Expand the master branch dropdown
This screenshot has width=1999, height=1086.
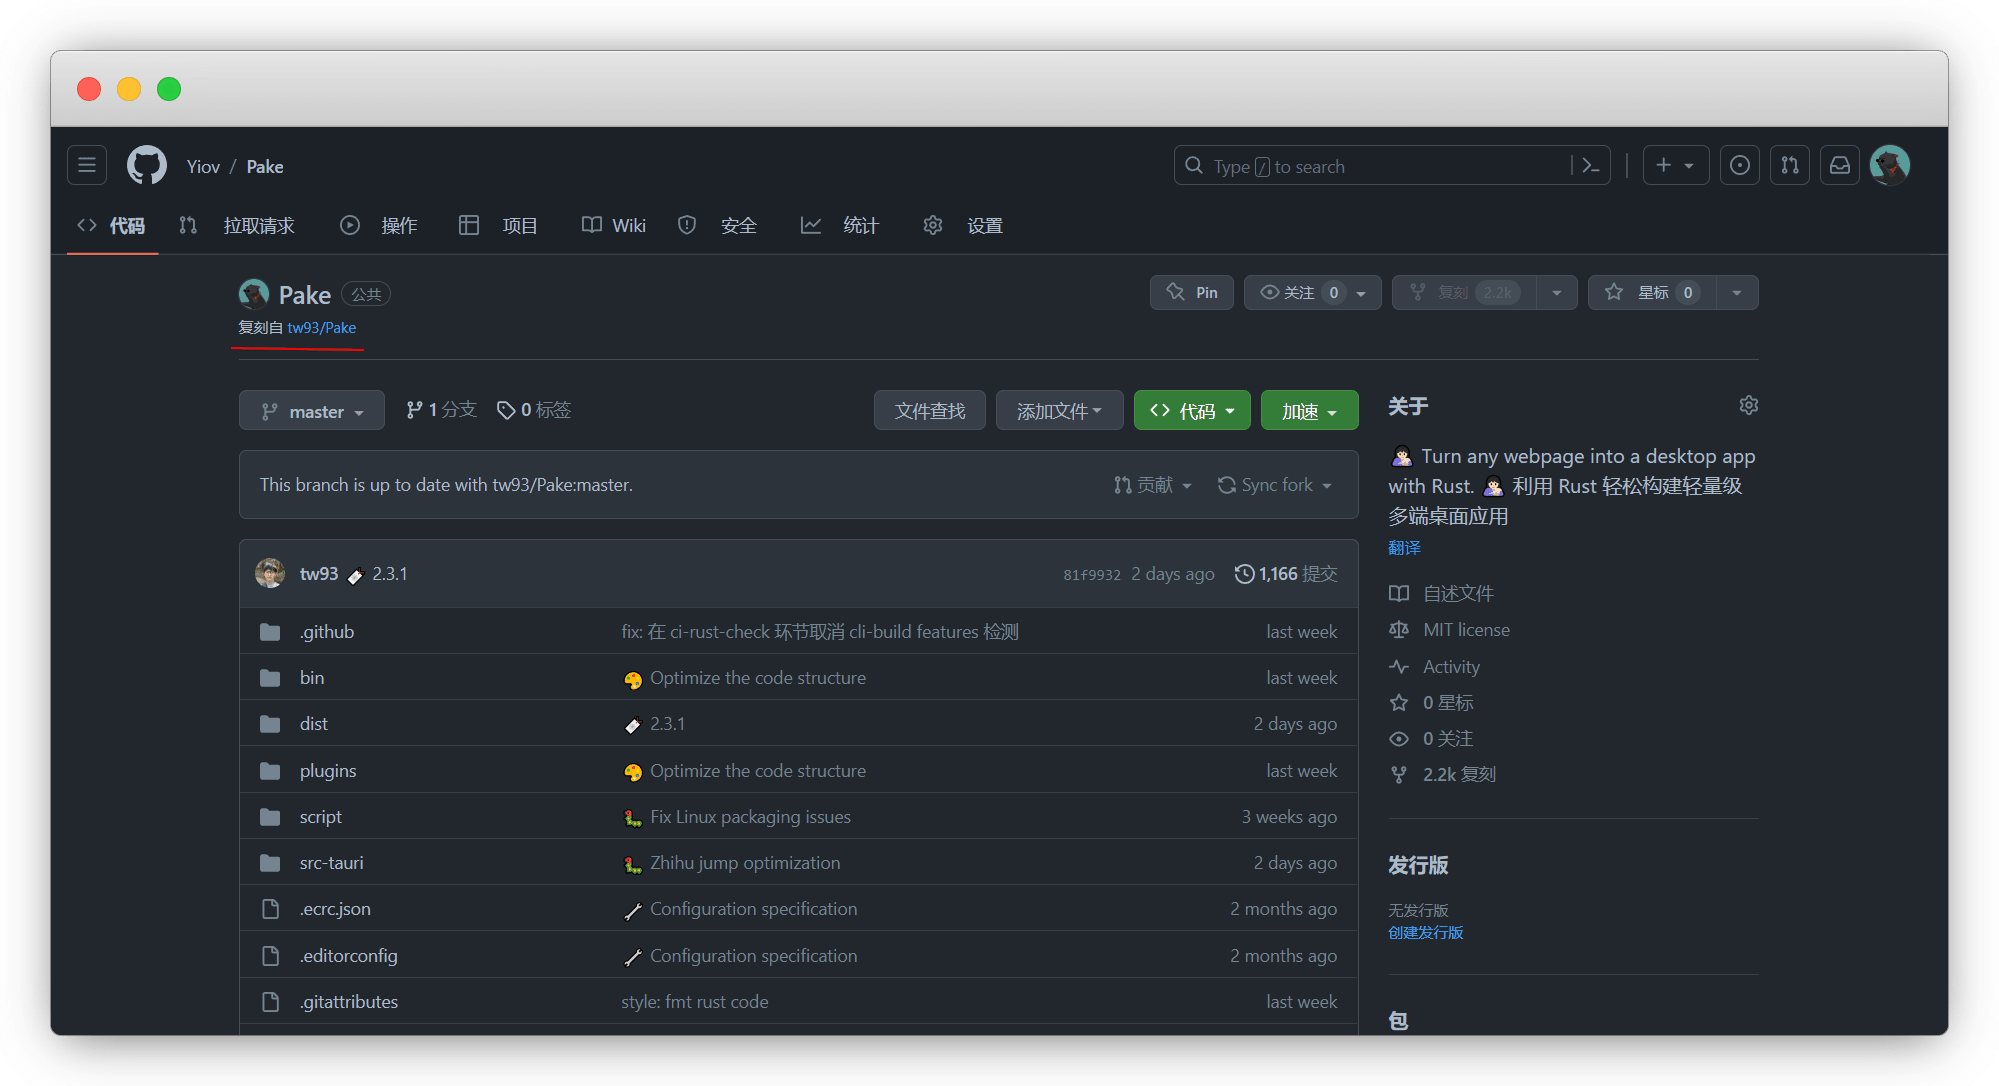click(312, 411)
